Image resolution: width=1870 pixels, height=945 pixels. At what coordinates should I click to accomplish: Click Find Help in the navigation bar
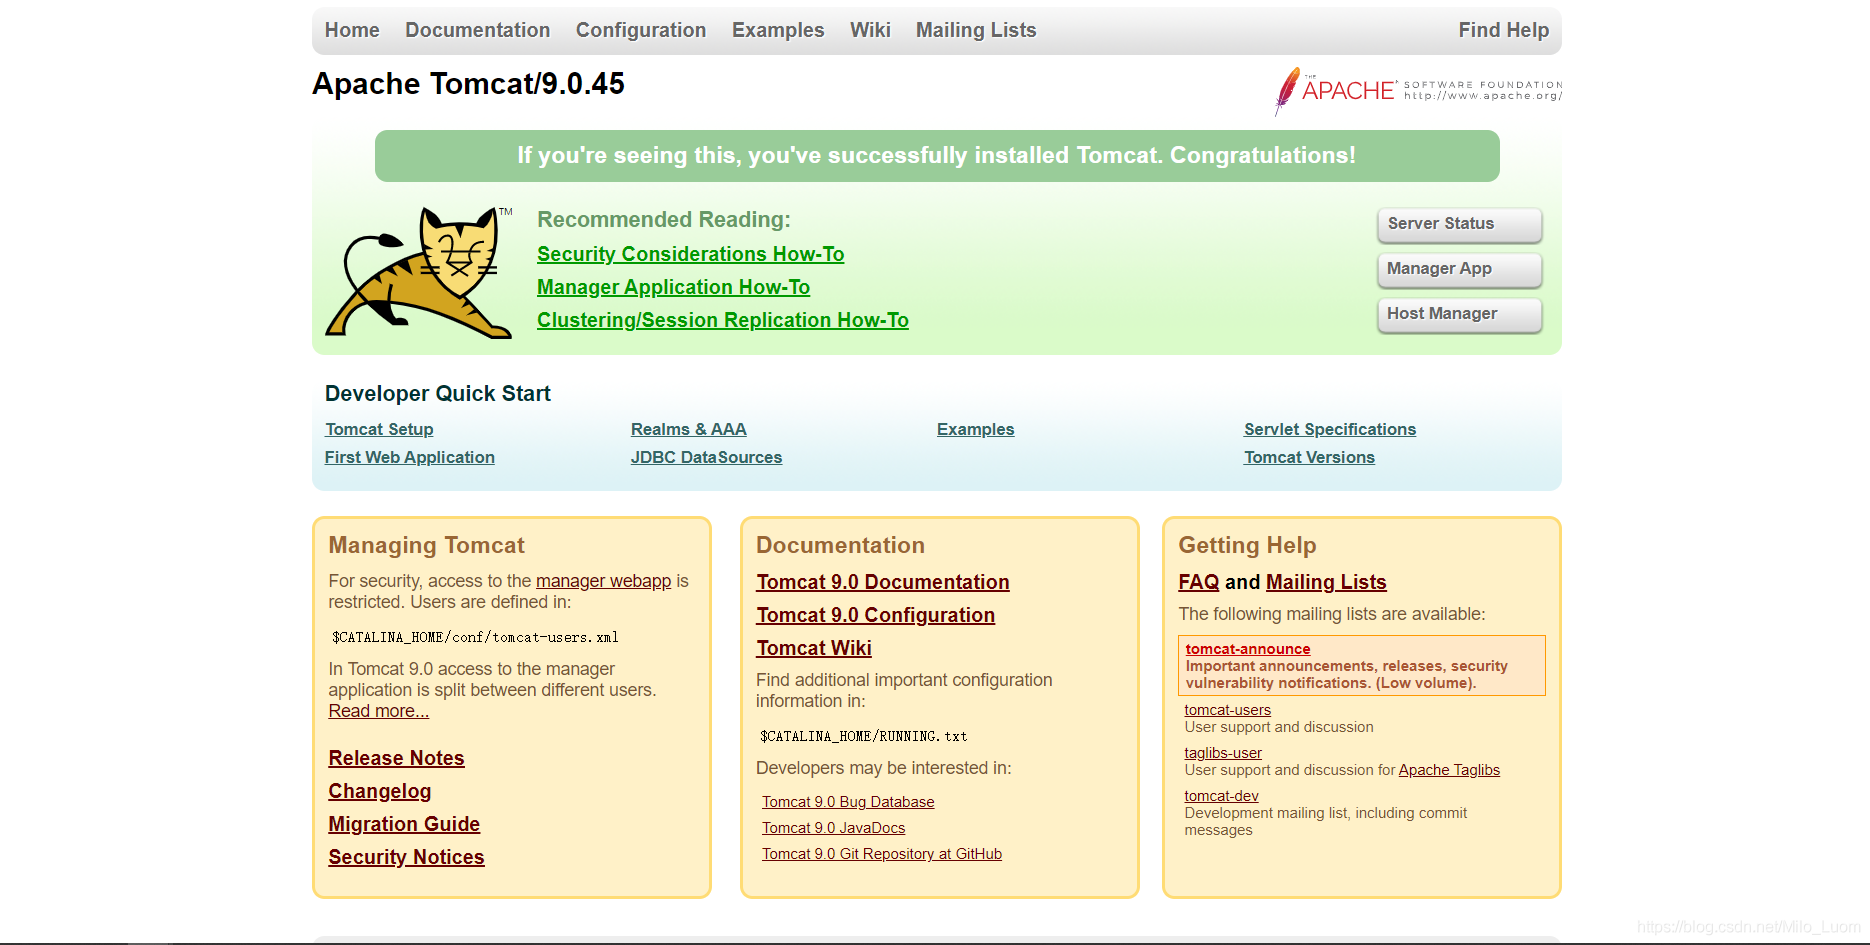1503,30
